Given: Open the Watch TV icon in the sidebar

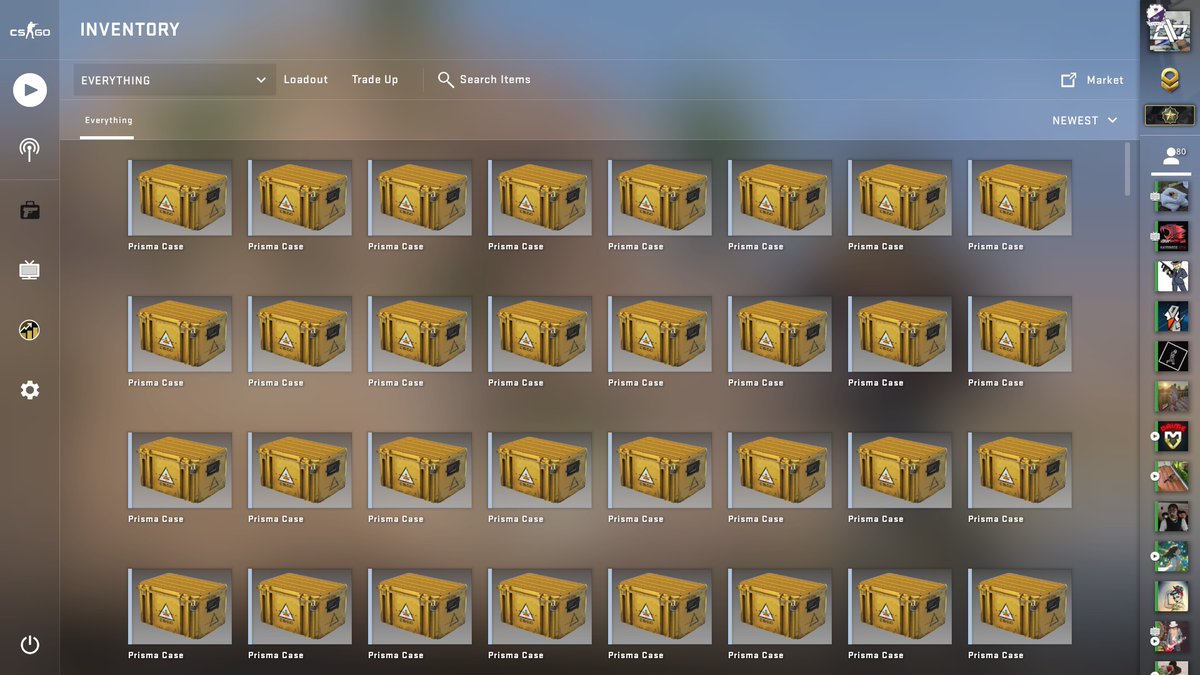Looking at the screenshot, I should pyautogui.click(x=30, y=270).
